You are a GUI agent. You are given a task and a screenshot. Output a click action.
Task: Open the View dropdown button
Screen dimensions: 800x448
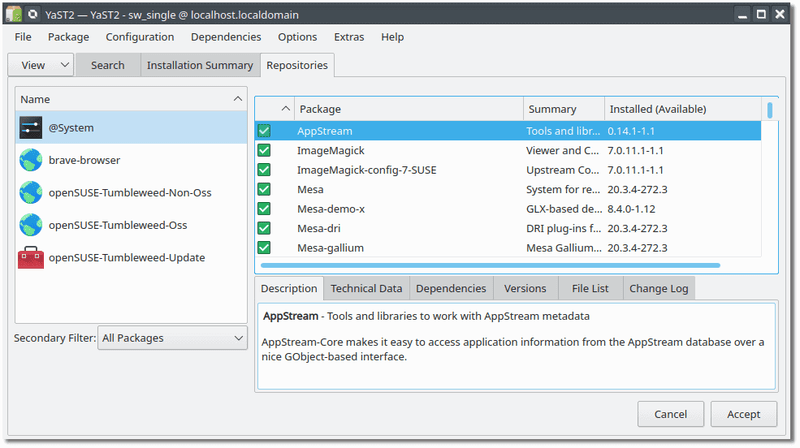(x=41, y=65)
